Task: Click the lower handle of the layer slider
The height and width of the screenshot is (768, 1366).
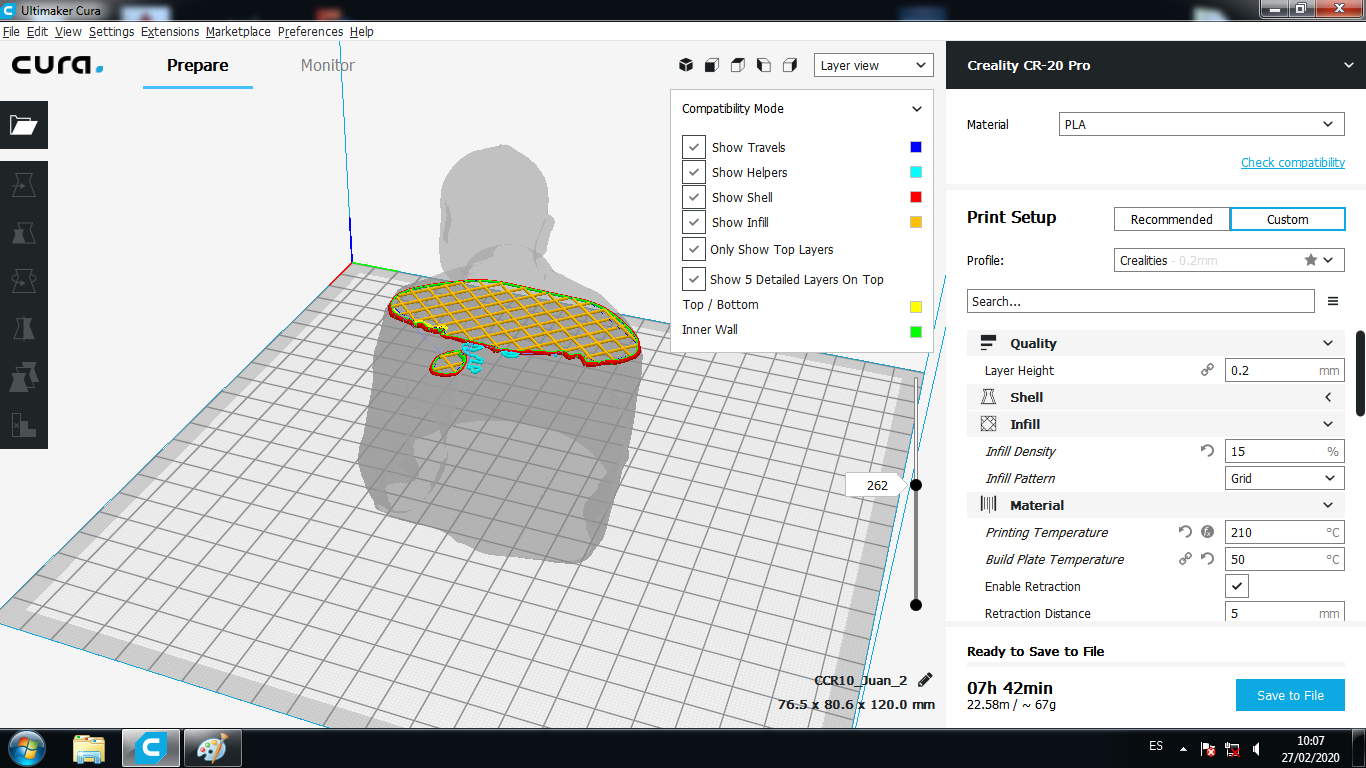Action: pyautogui.click(x=916, y=604)
